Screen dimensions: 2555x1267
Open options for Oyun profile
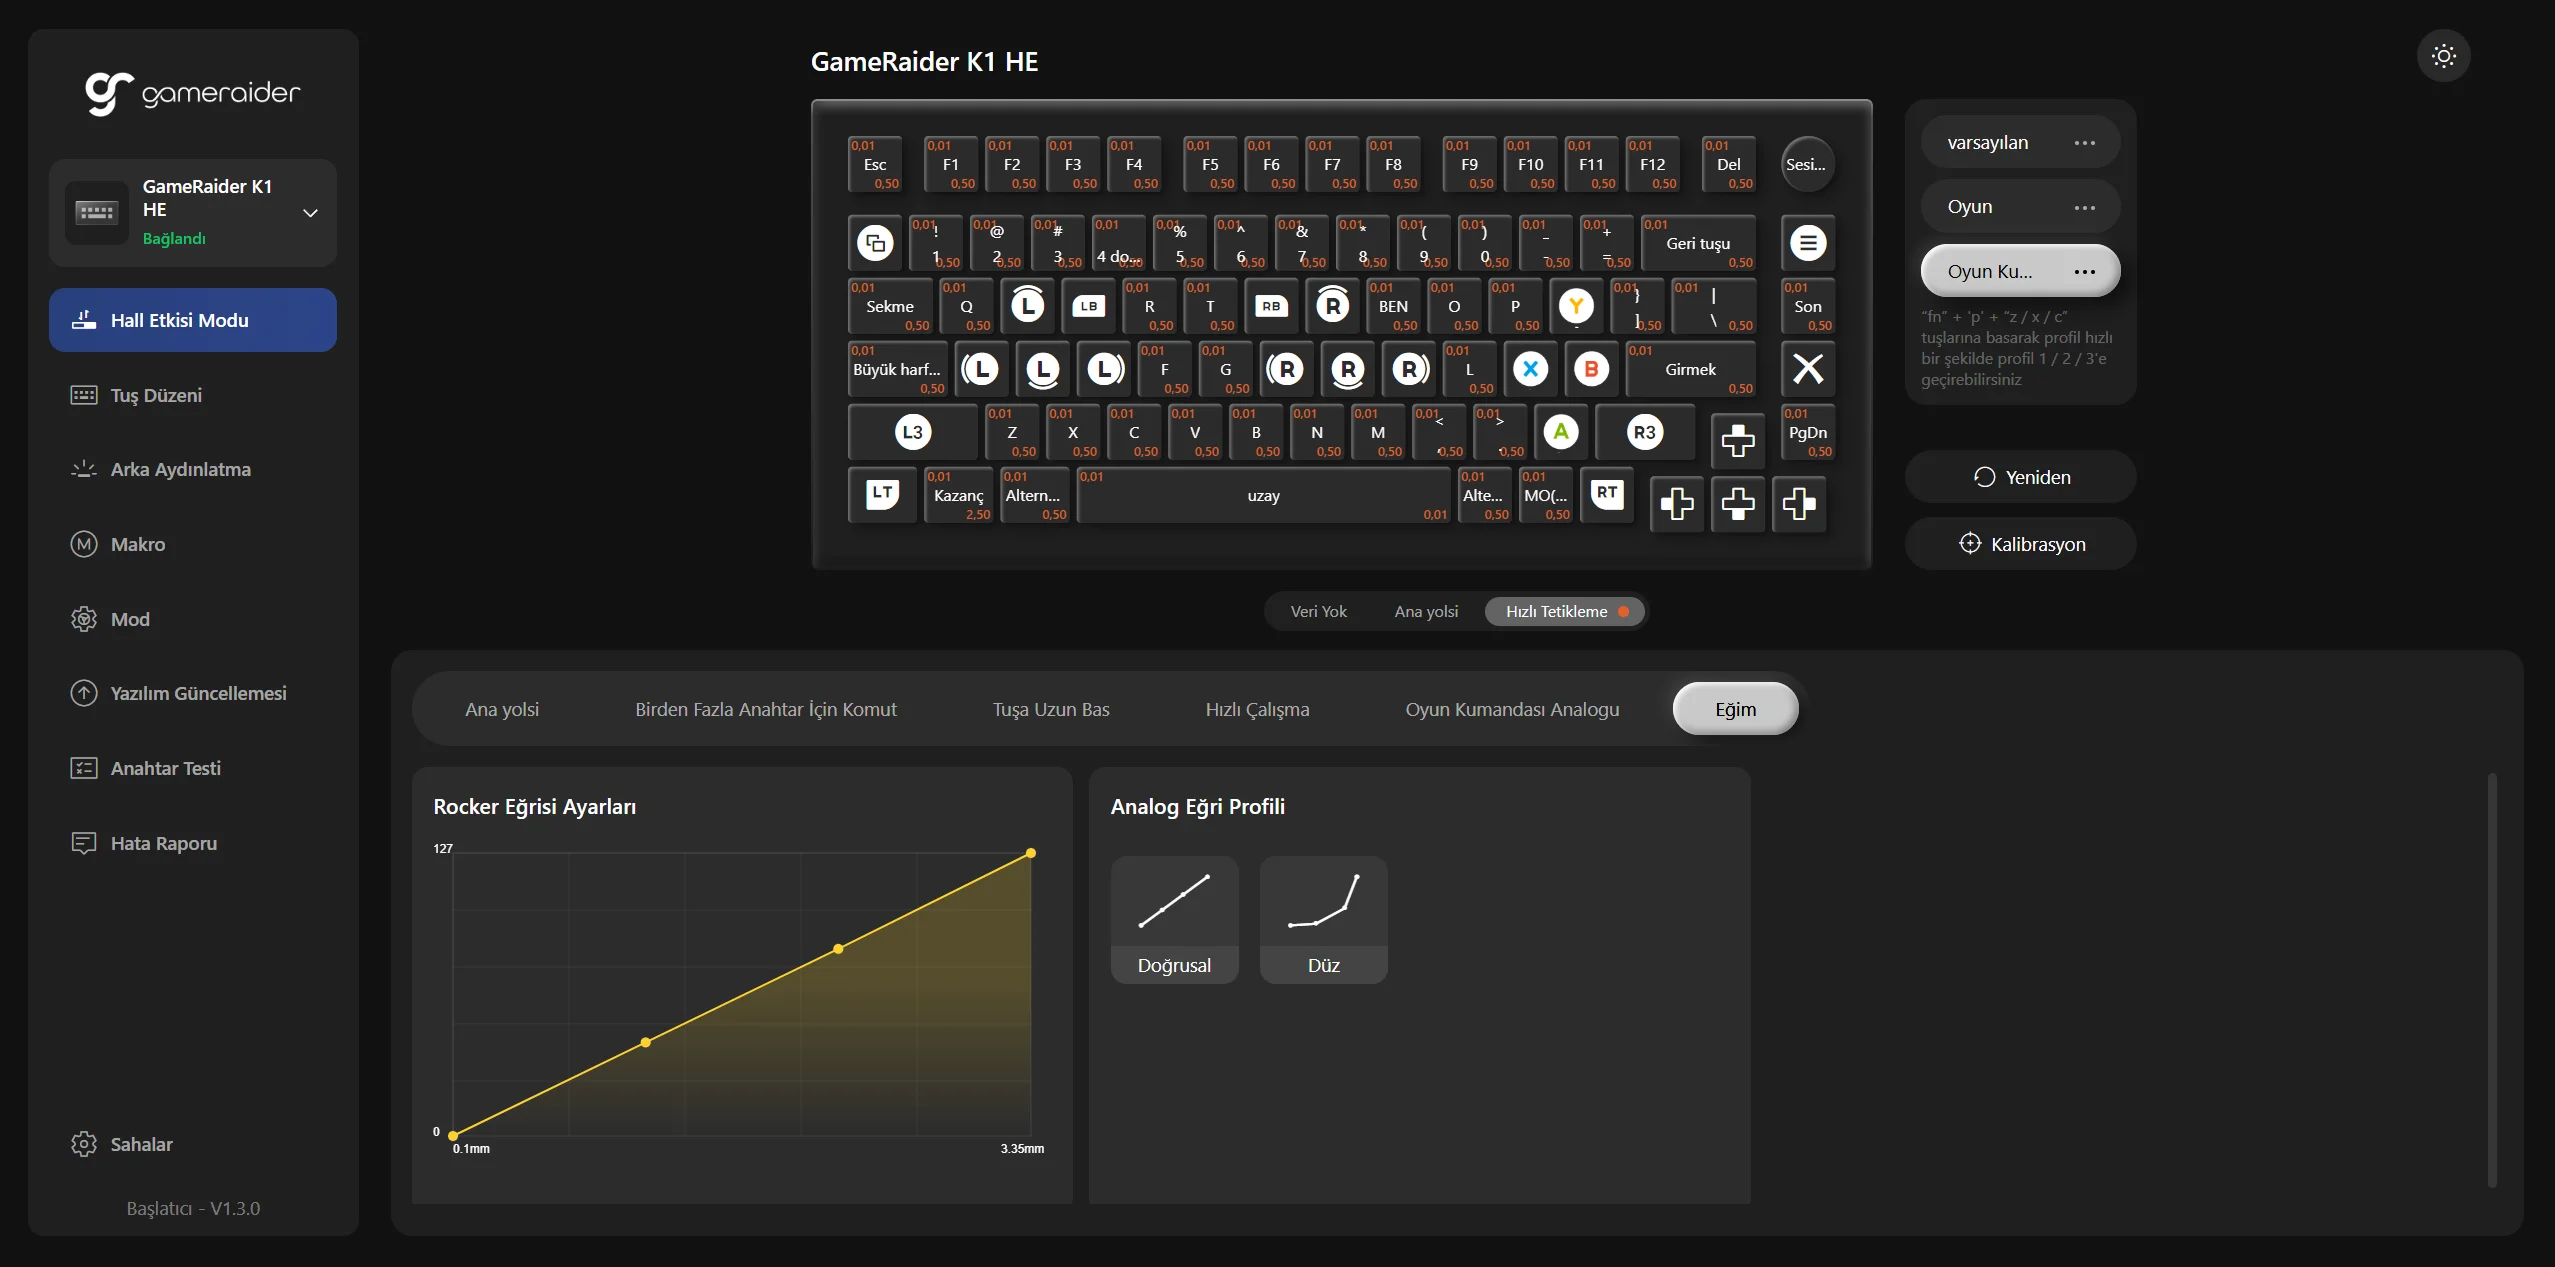coord(2084,207)
